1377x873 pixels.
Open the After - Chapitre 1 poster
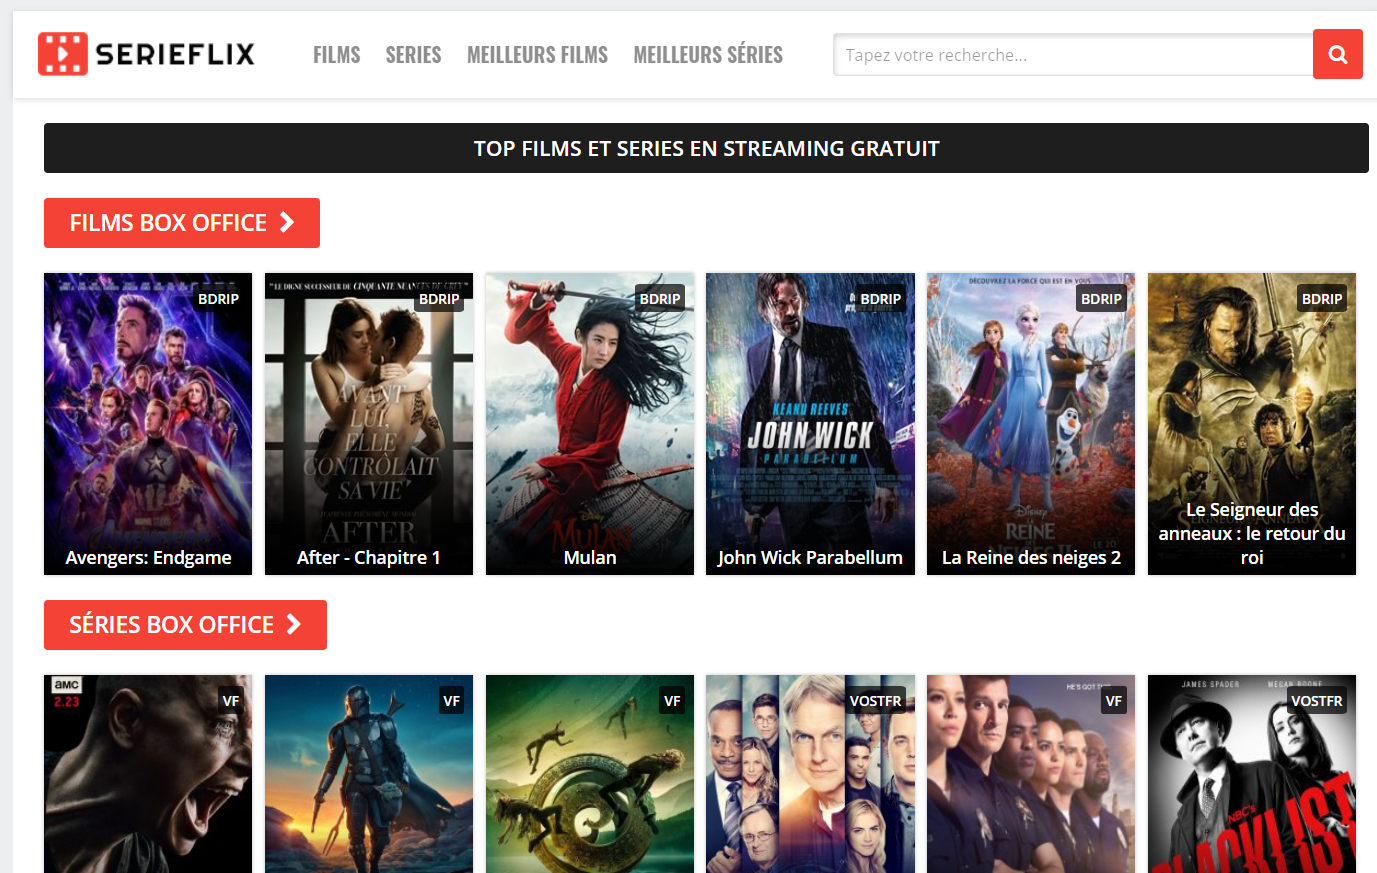369,424
